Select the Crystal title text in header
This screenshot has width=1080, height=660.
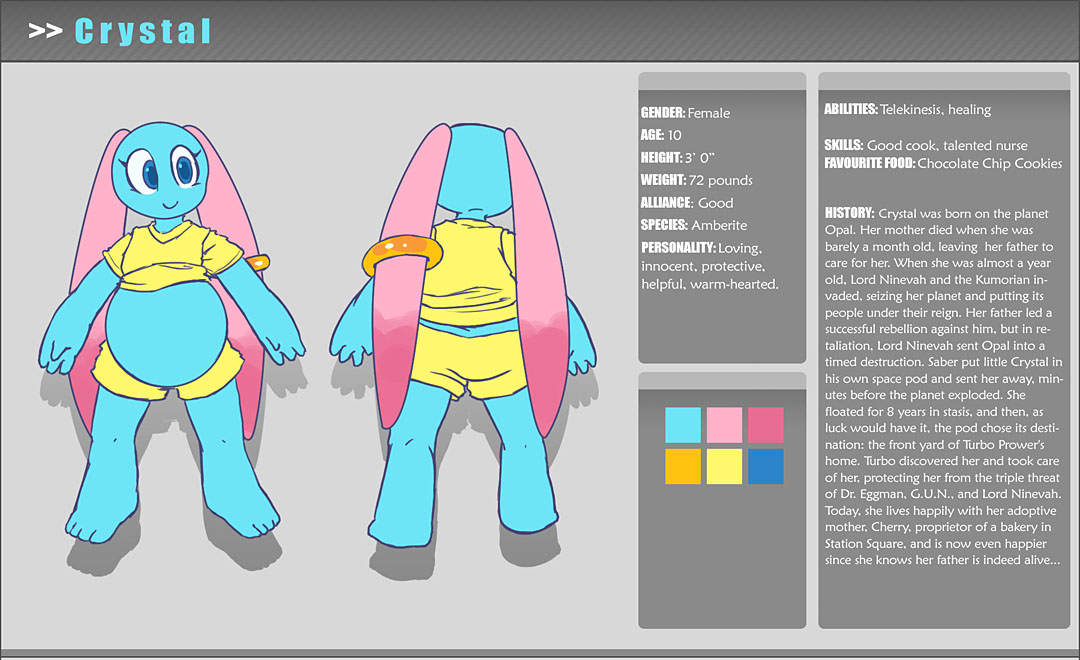tap(143, 31)
